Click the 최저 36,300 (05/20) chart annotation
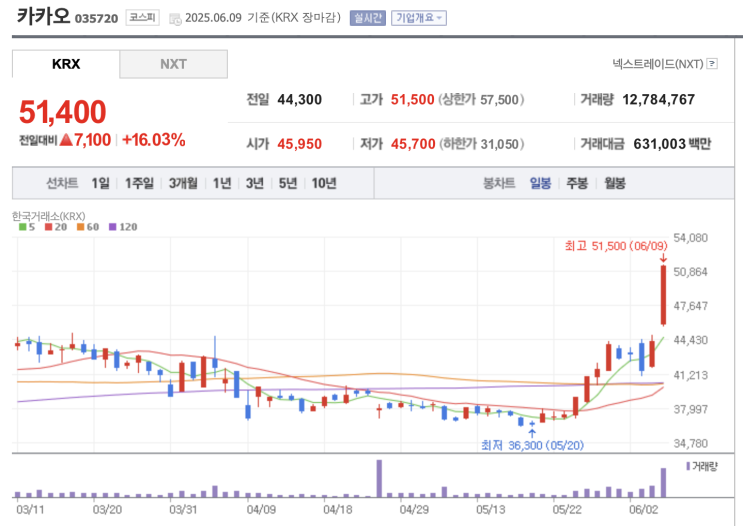The height and width of the screenshot is (526, 743). tap(533, 445)
